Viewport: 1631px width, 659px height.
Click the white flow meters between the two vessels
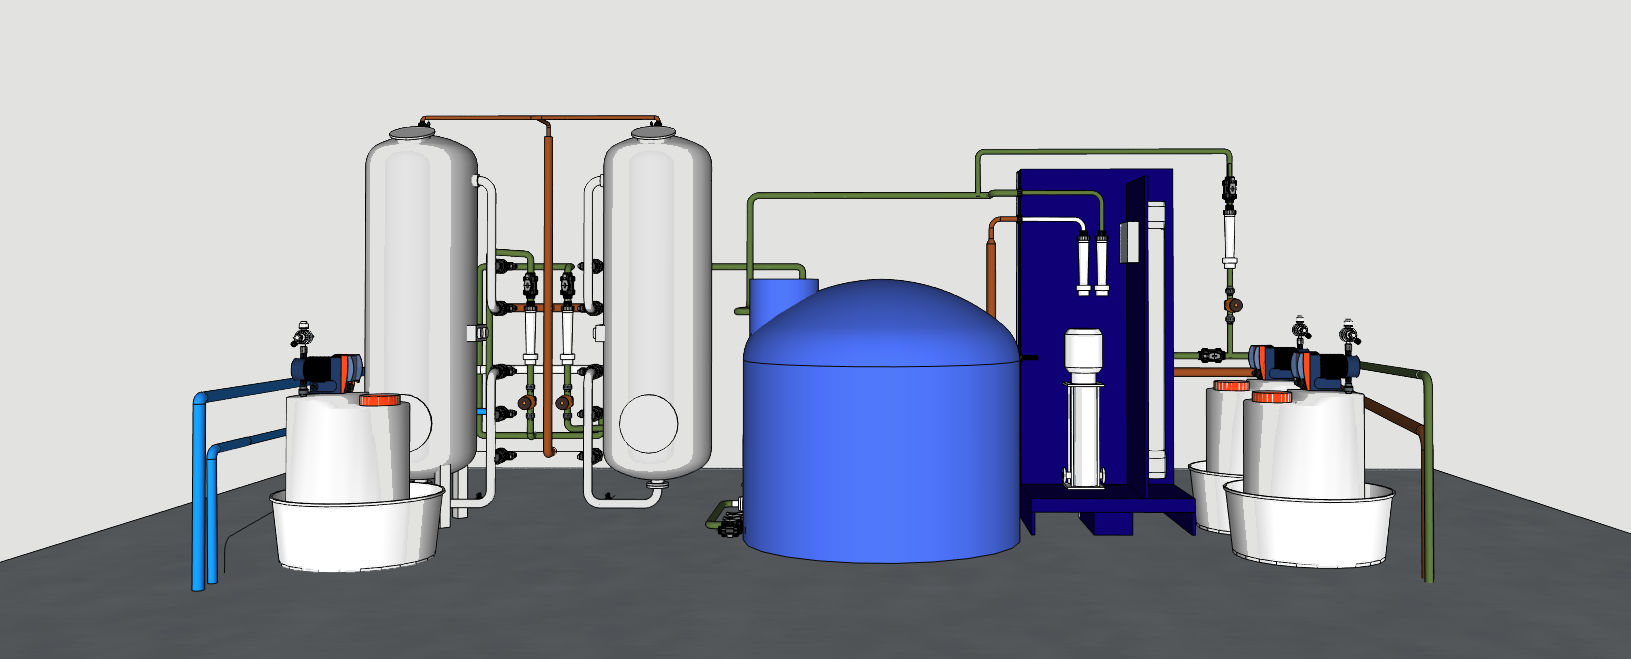click(x=548, y=335)
